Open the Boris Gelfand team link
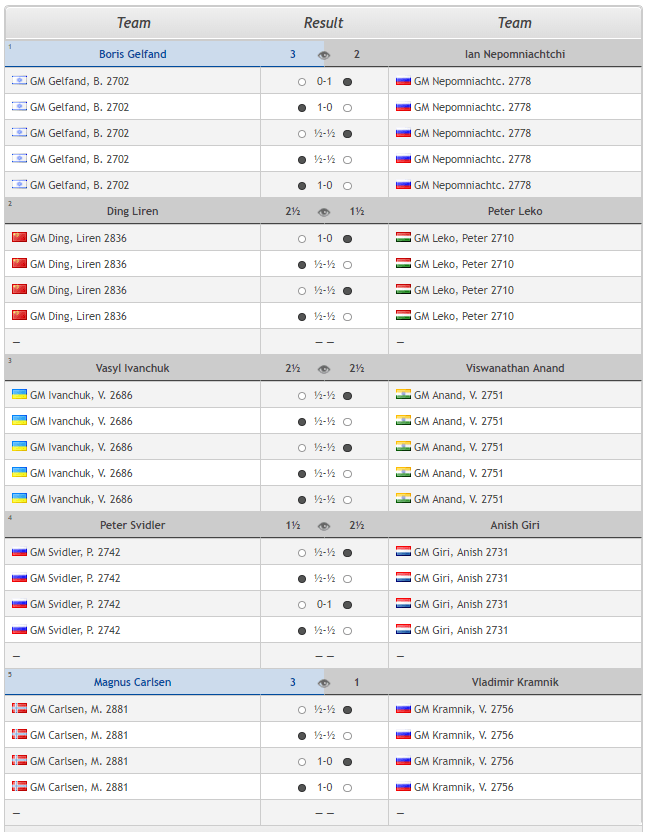This screenshot has width=651, height=832. coord(132,54)
